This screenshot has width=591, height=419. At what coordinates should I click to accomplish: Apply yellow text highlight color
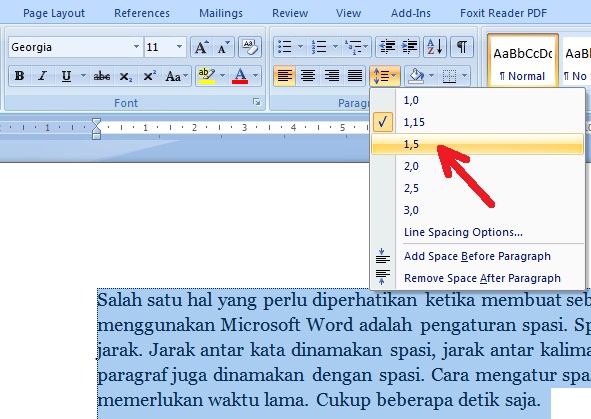[x=207, y=76]
